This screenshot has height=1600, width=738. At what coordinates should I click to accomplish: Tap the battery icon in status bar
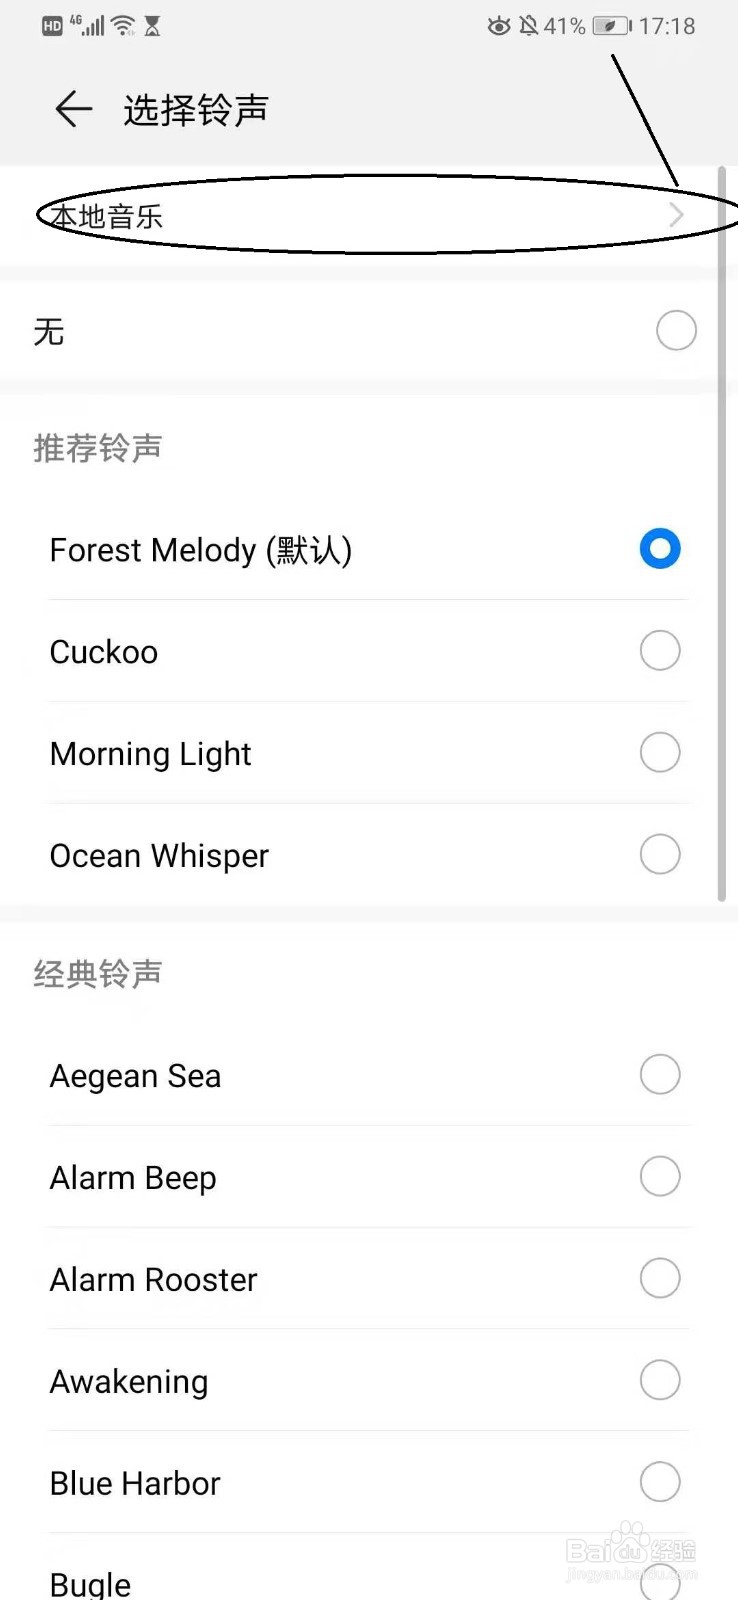tap(611, 26)
